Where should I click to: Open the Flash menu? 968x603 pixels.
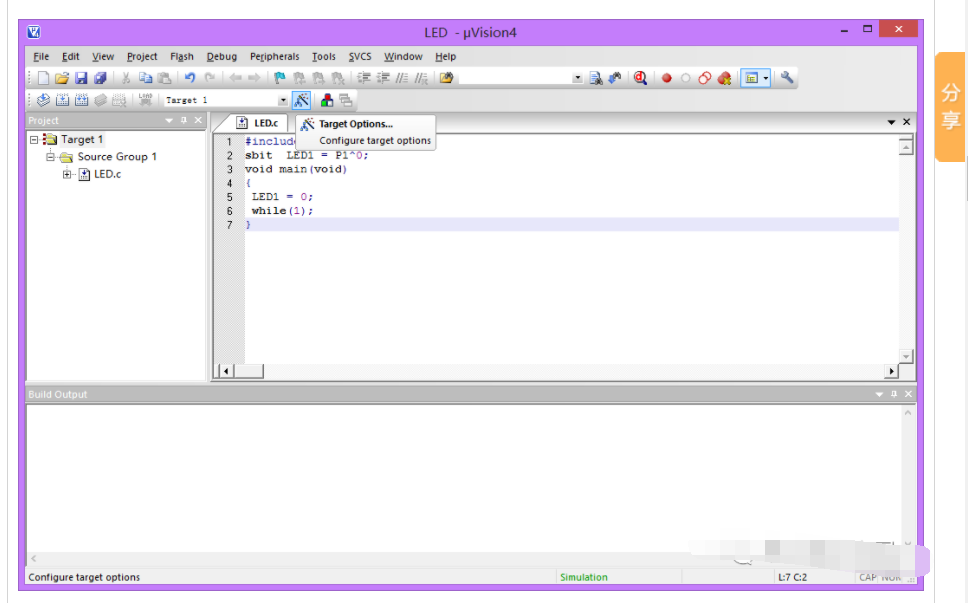coord(182,57)
